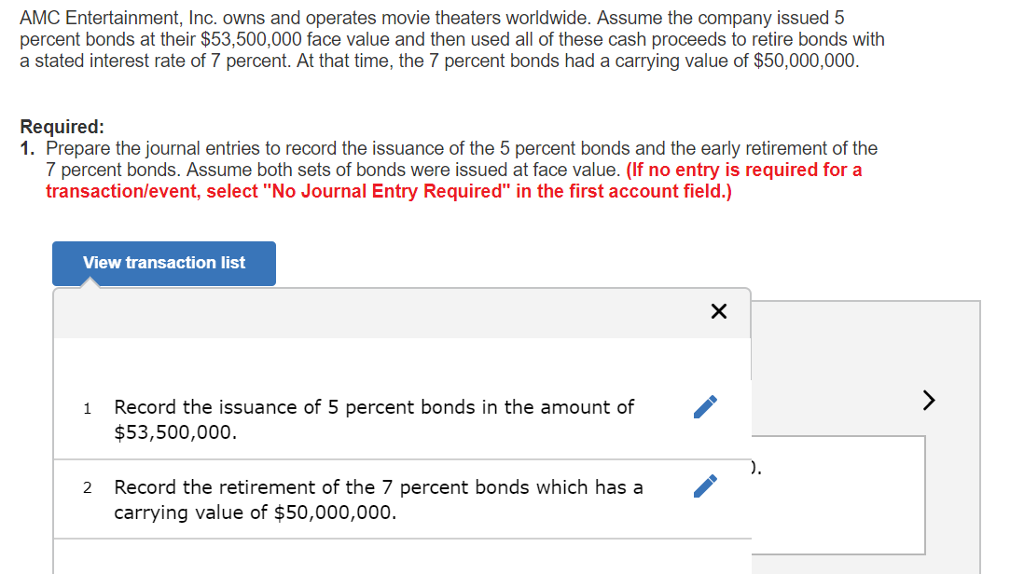Click the Required heading
Viewport: 1024px width, 574px height.
(x=62, y=126)
